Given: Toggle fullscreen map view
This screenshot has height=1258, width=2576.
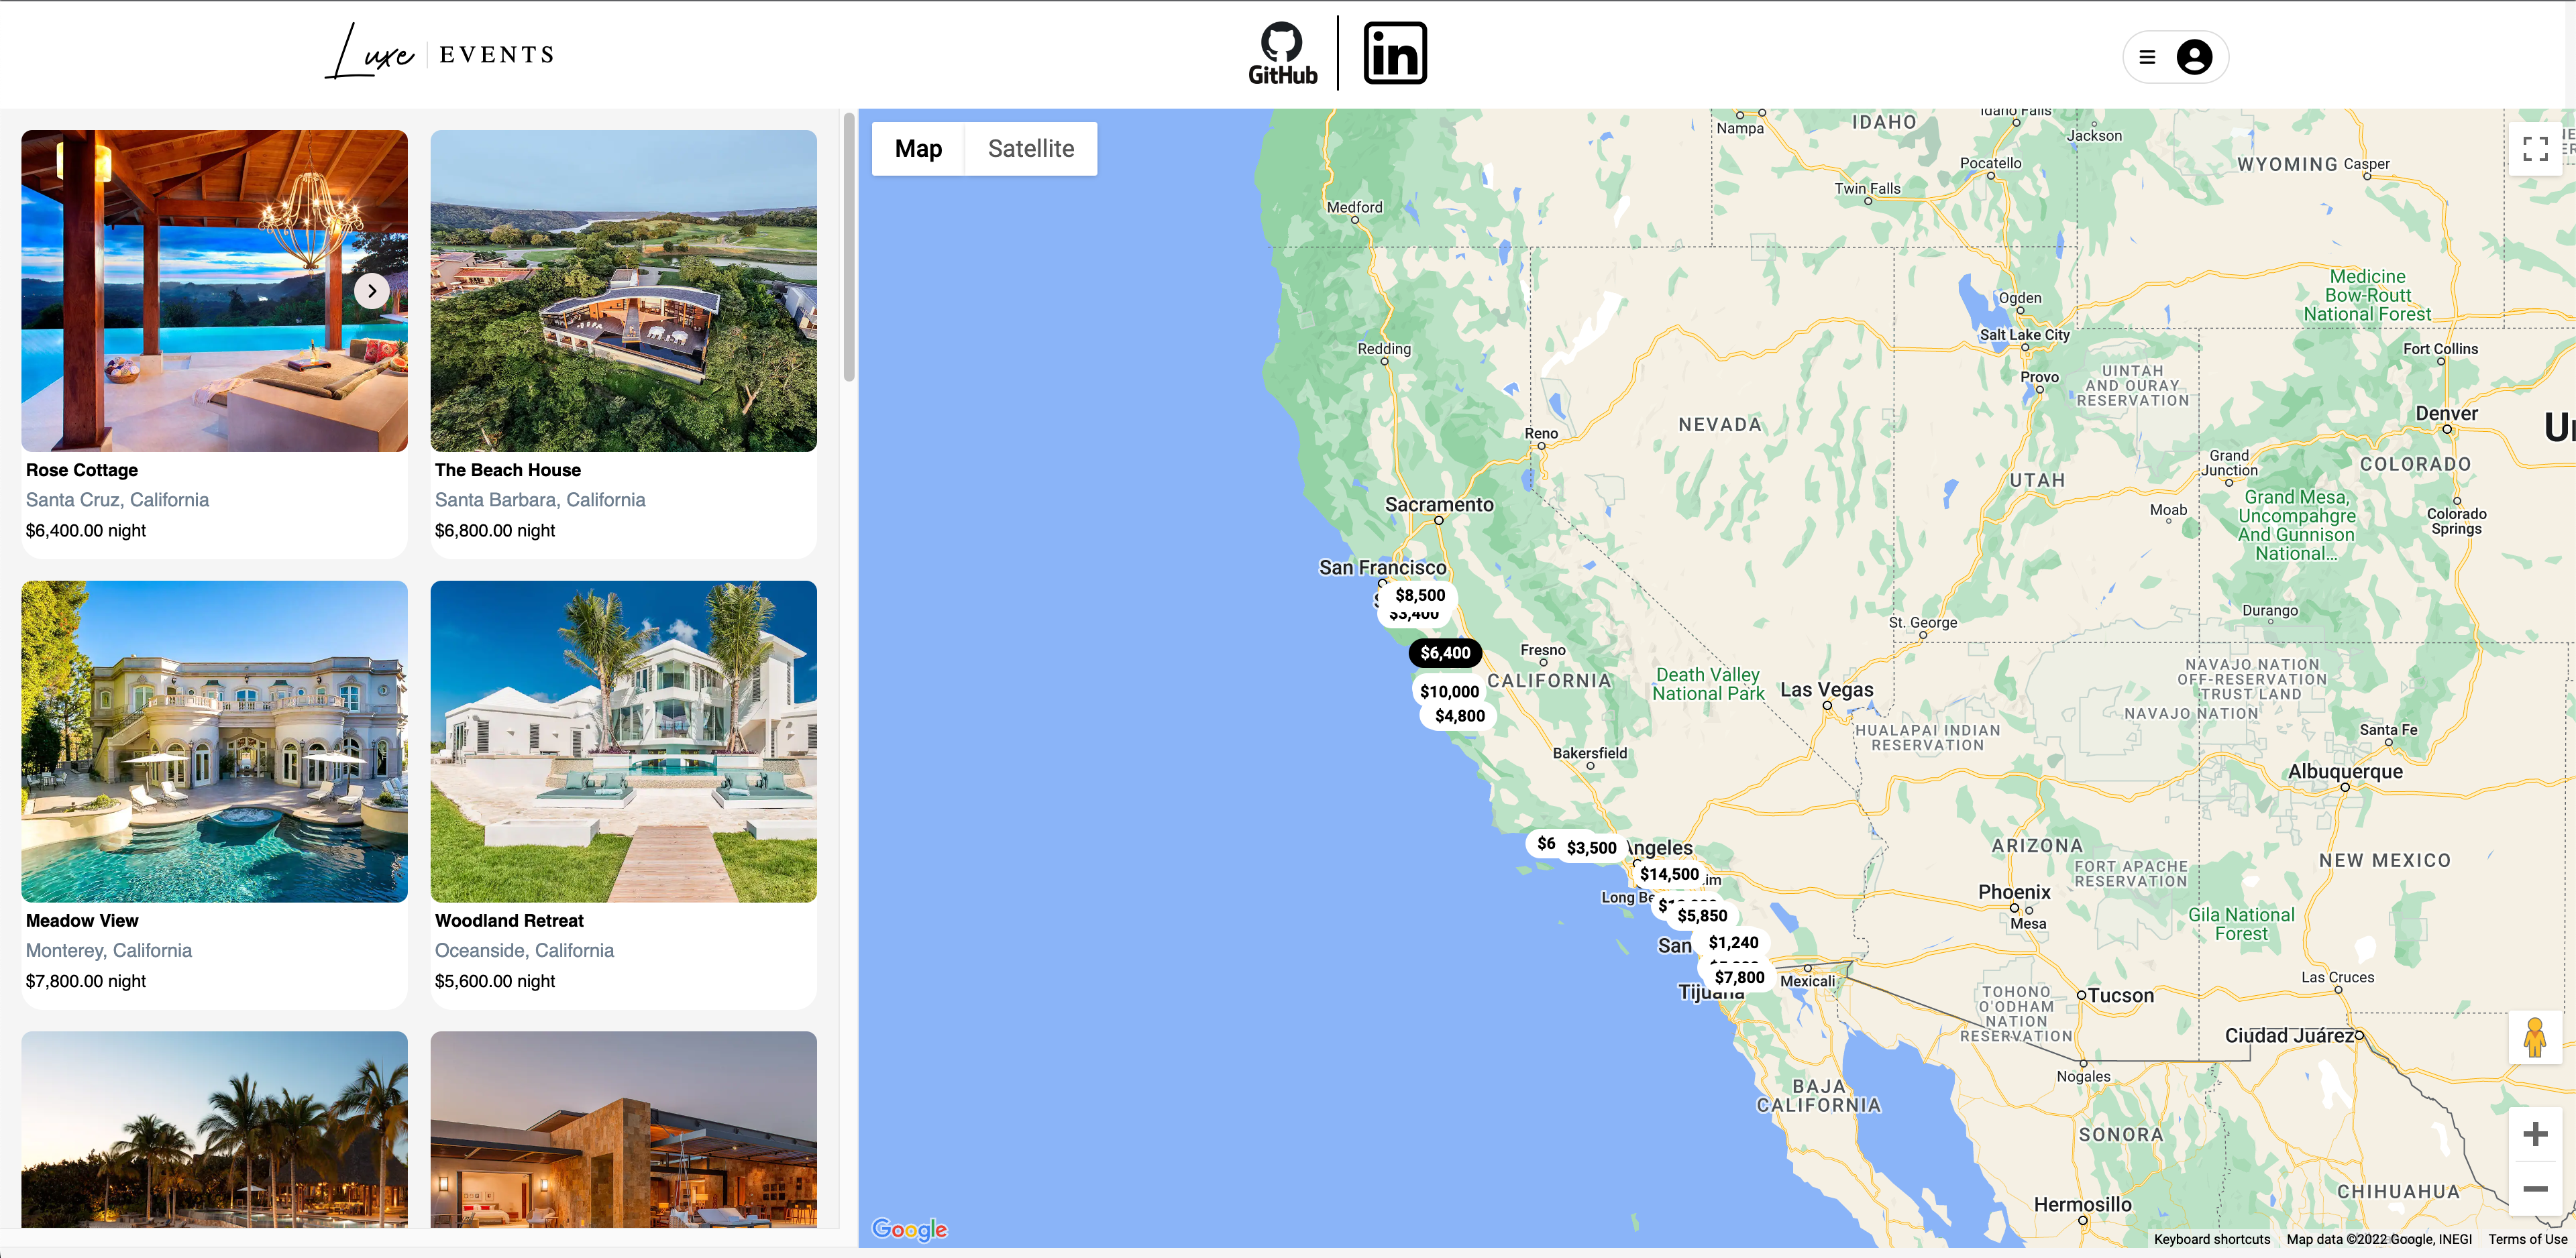Looking at the screenshot, I should tap(2534, 149).
